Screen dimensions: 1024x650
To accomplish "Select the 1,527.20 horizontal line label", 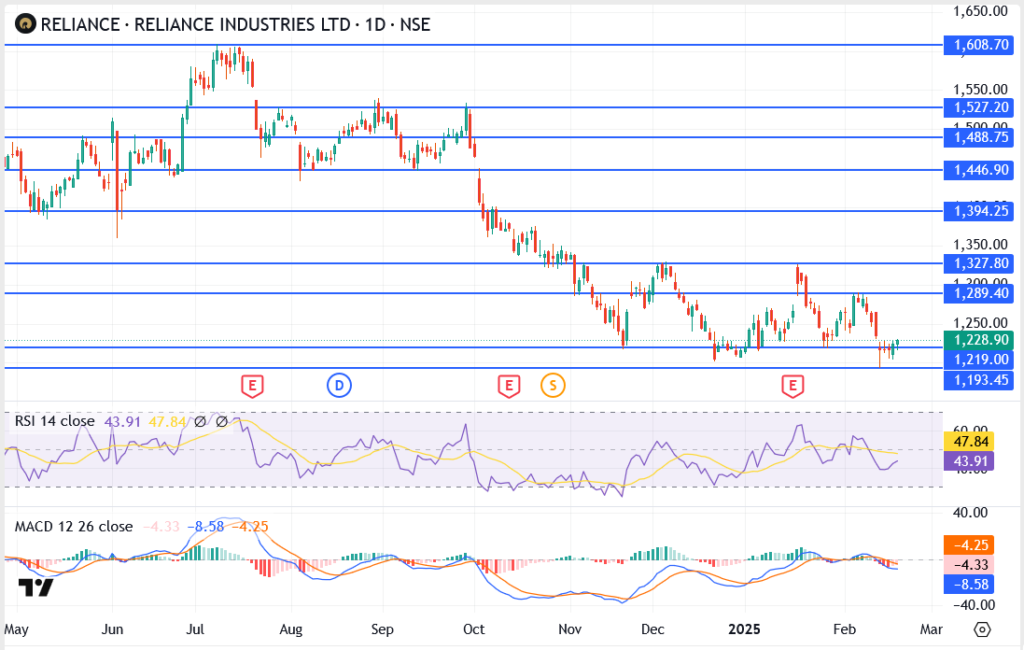I will click(x=980, y=107).
